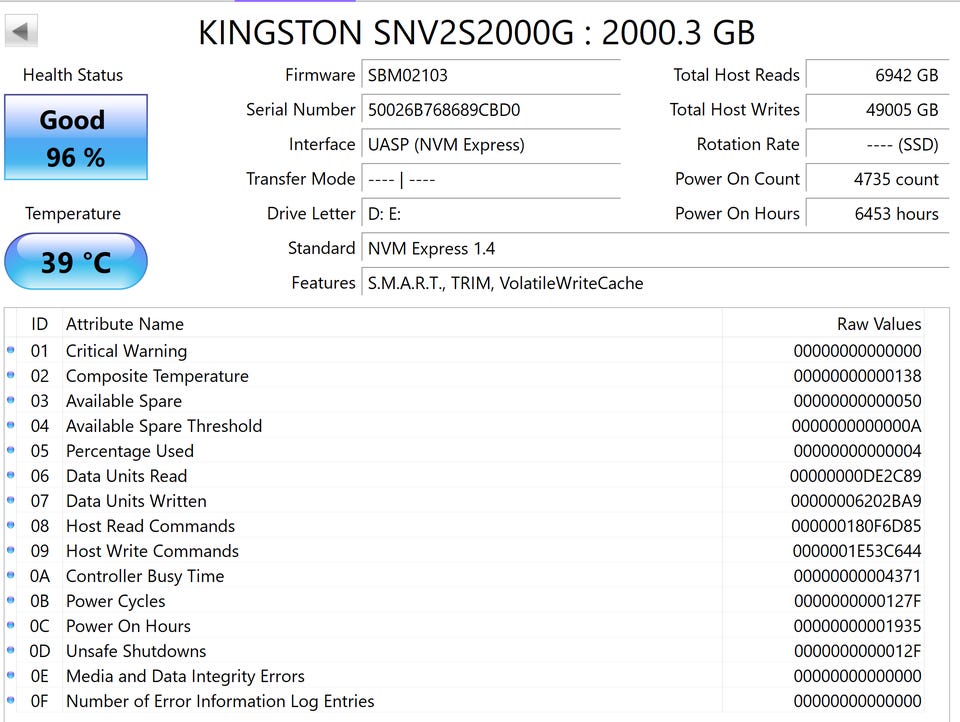
Task: Select the Composite Temperature attribute name
Action: [x=157, y=376]
